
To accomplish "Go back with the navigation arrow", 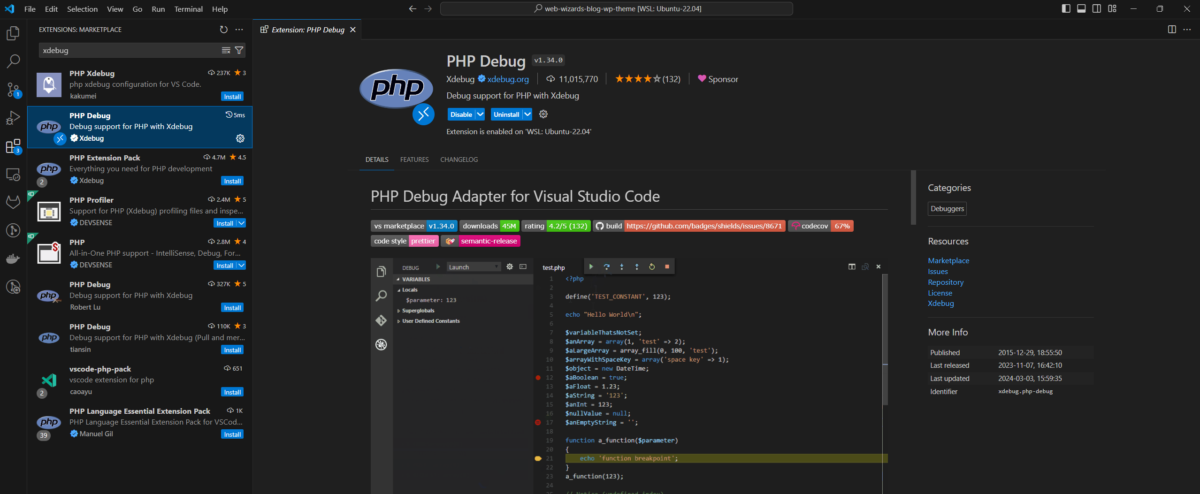I will pos(413,8).
